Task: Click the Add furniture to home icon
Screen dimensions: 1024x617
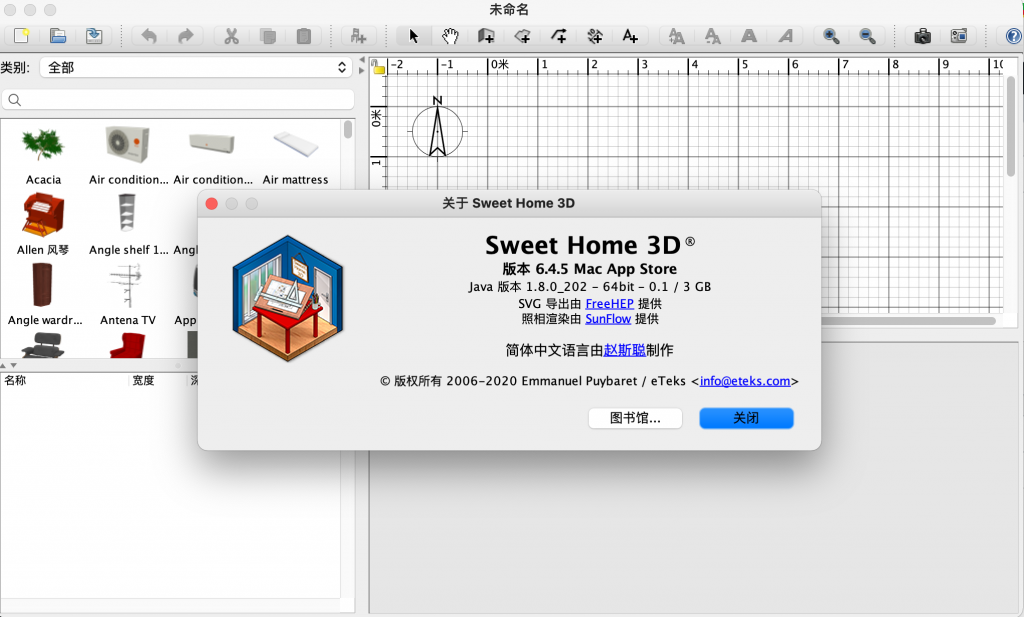Action: point(358,36)
